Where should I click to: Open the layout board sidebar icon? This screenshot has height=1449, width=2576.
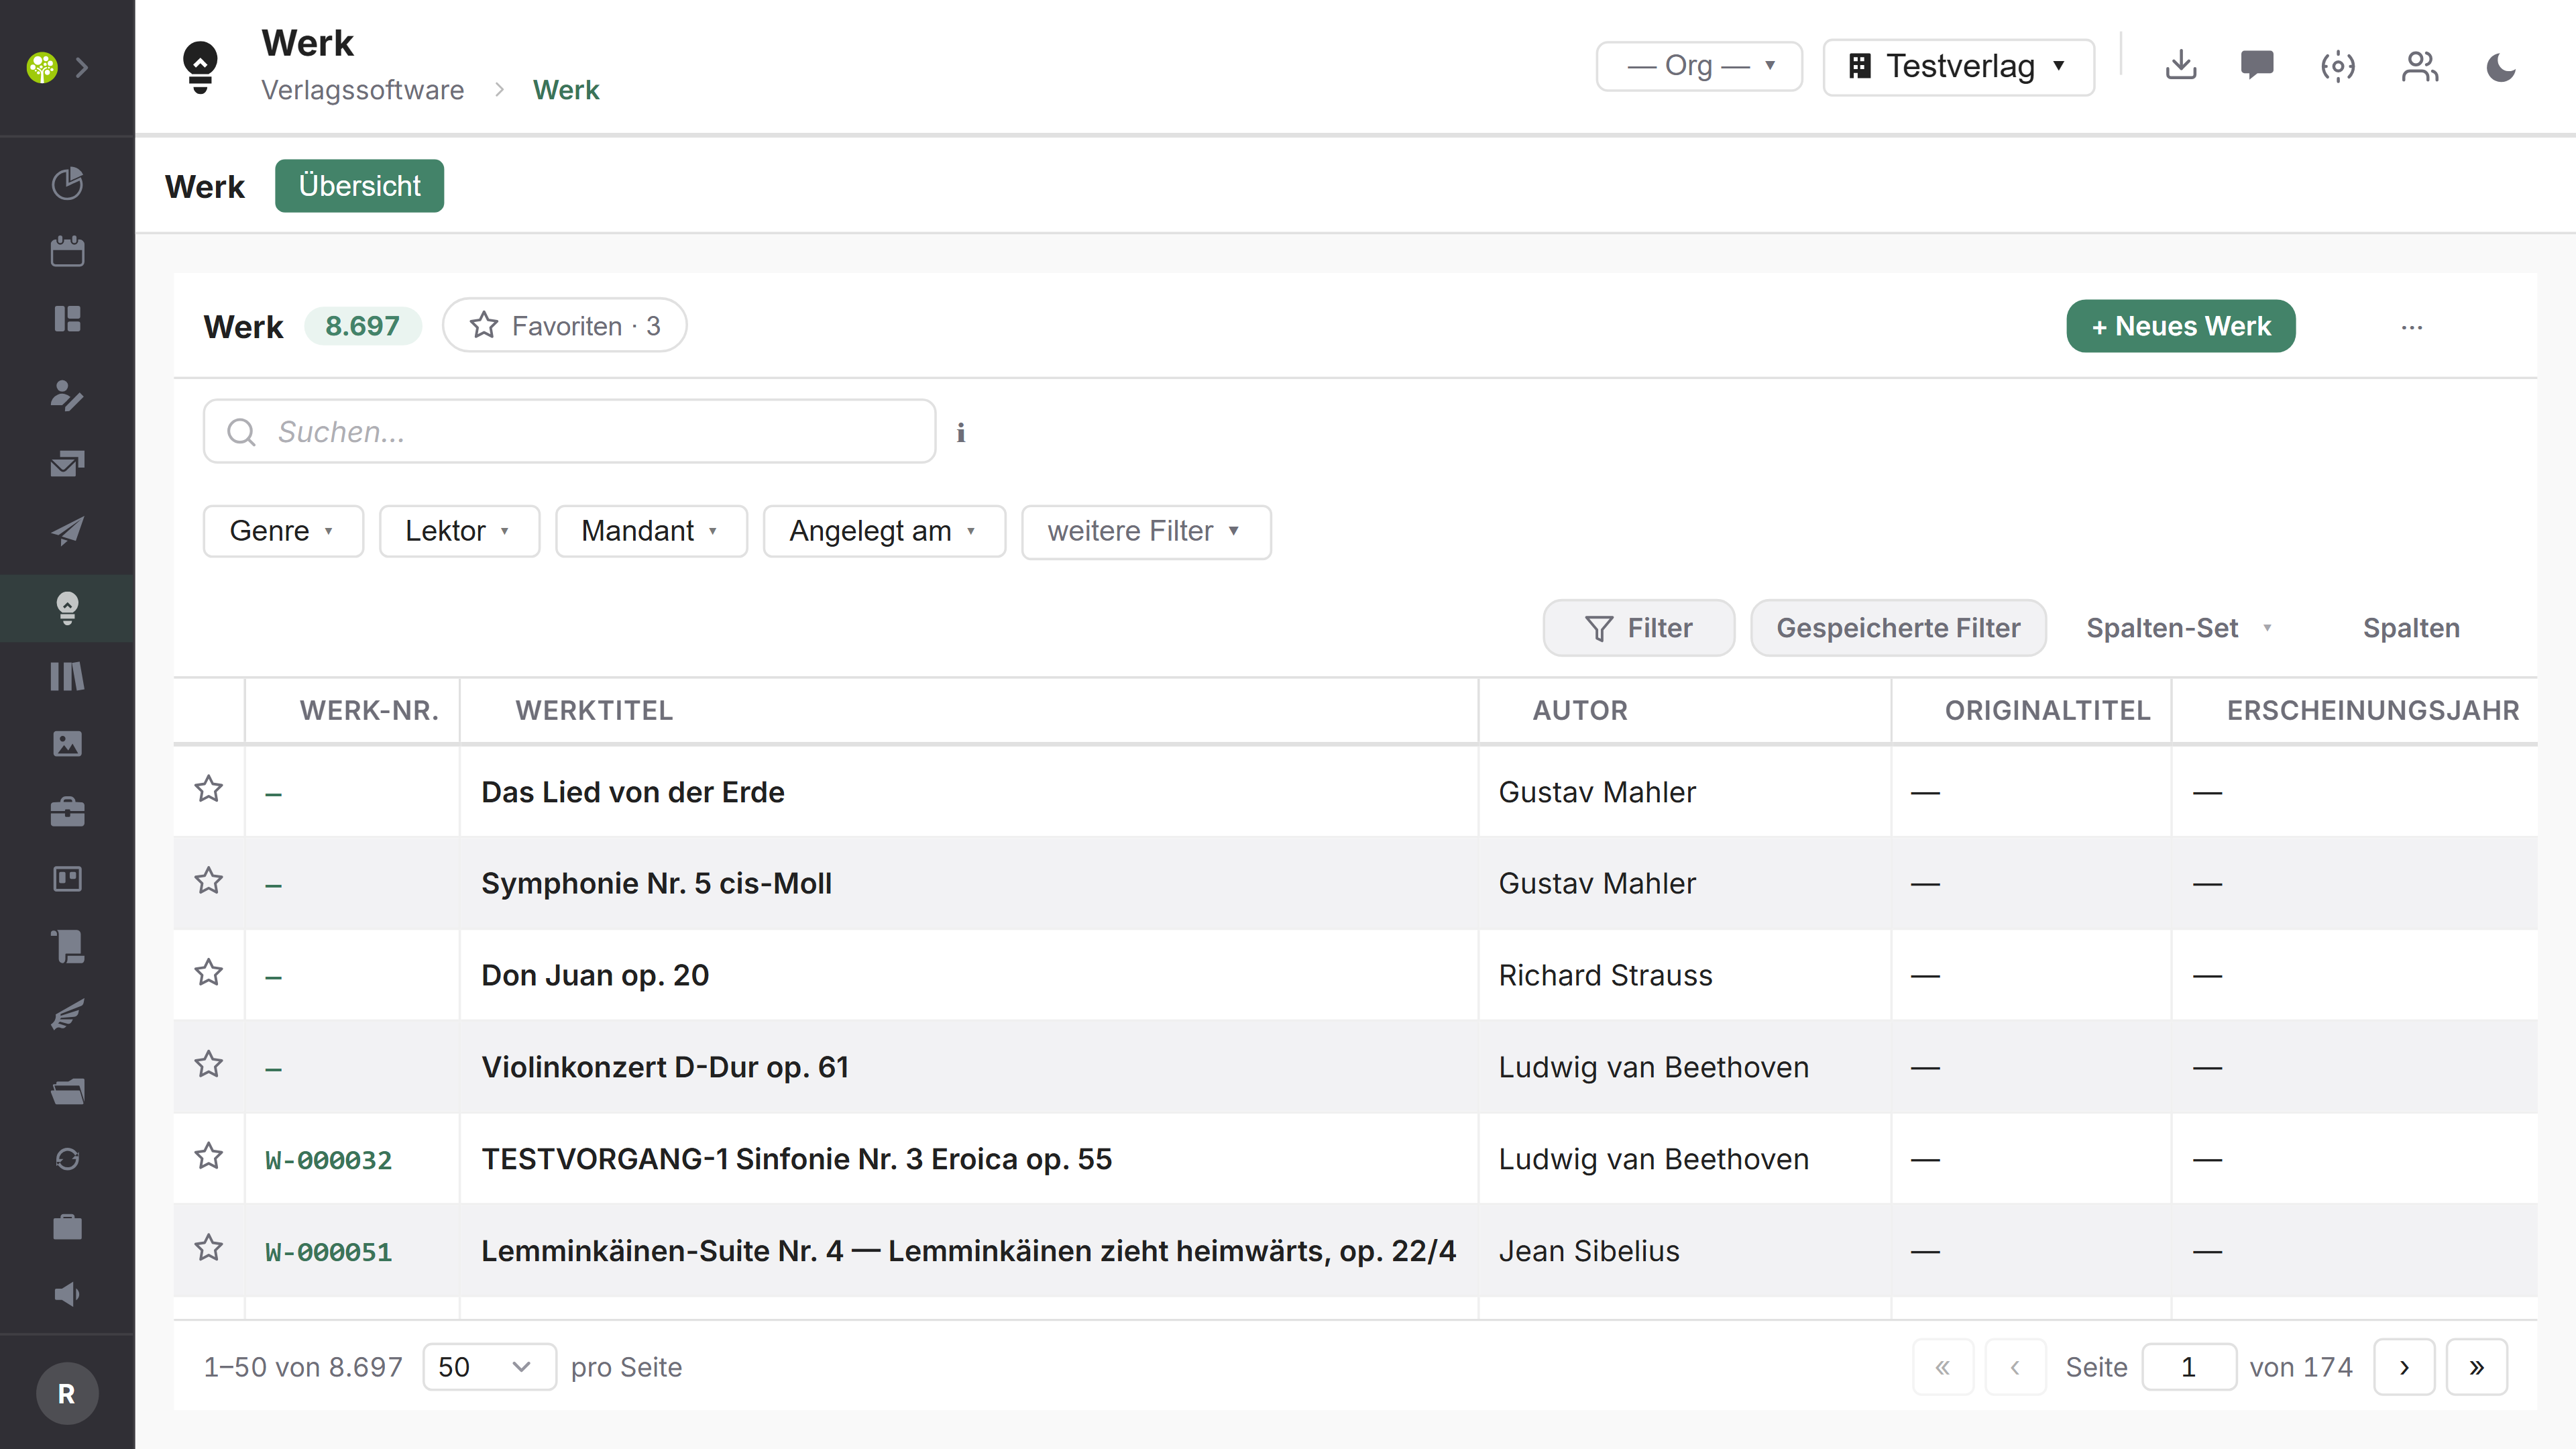tap(67, 319)
